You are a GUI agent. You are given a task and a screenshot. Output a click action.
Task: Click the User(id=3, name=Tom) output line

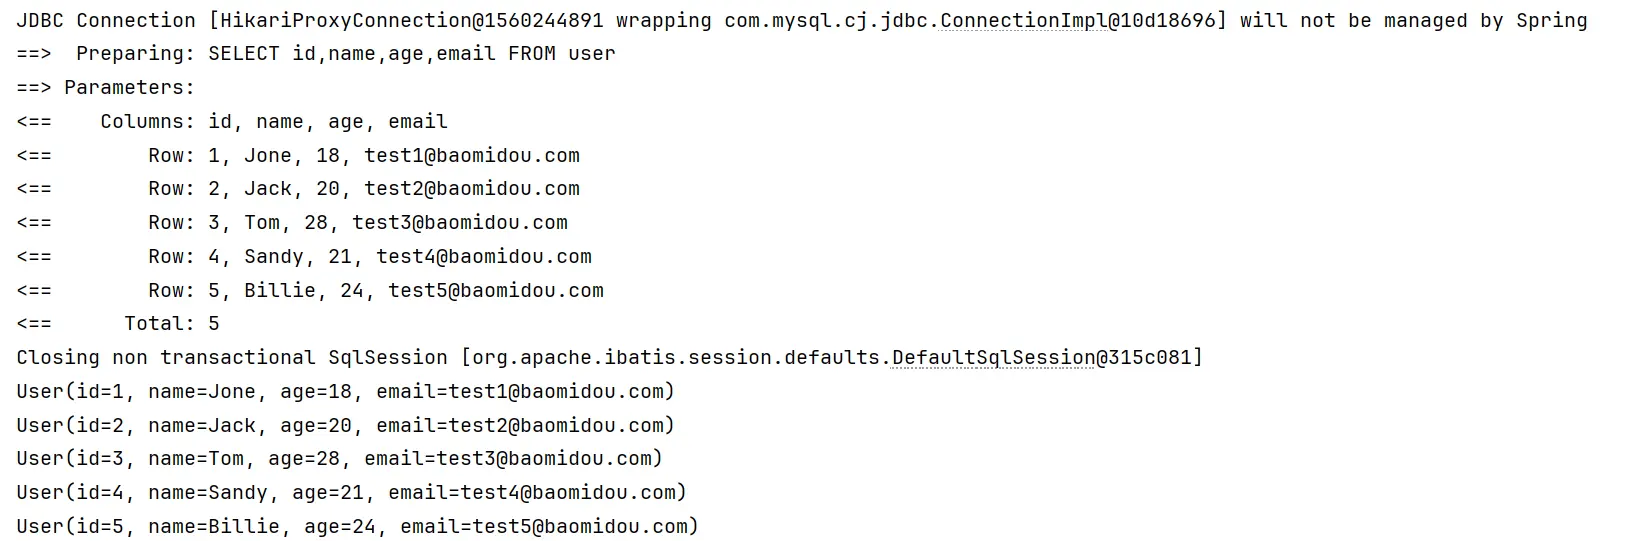point(339,459)
